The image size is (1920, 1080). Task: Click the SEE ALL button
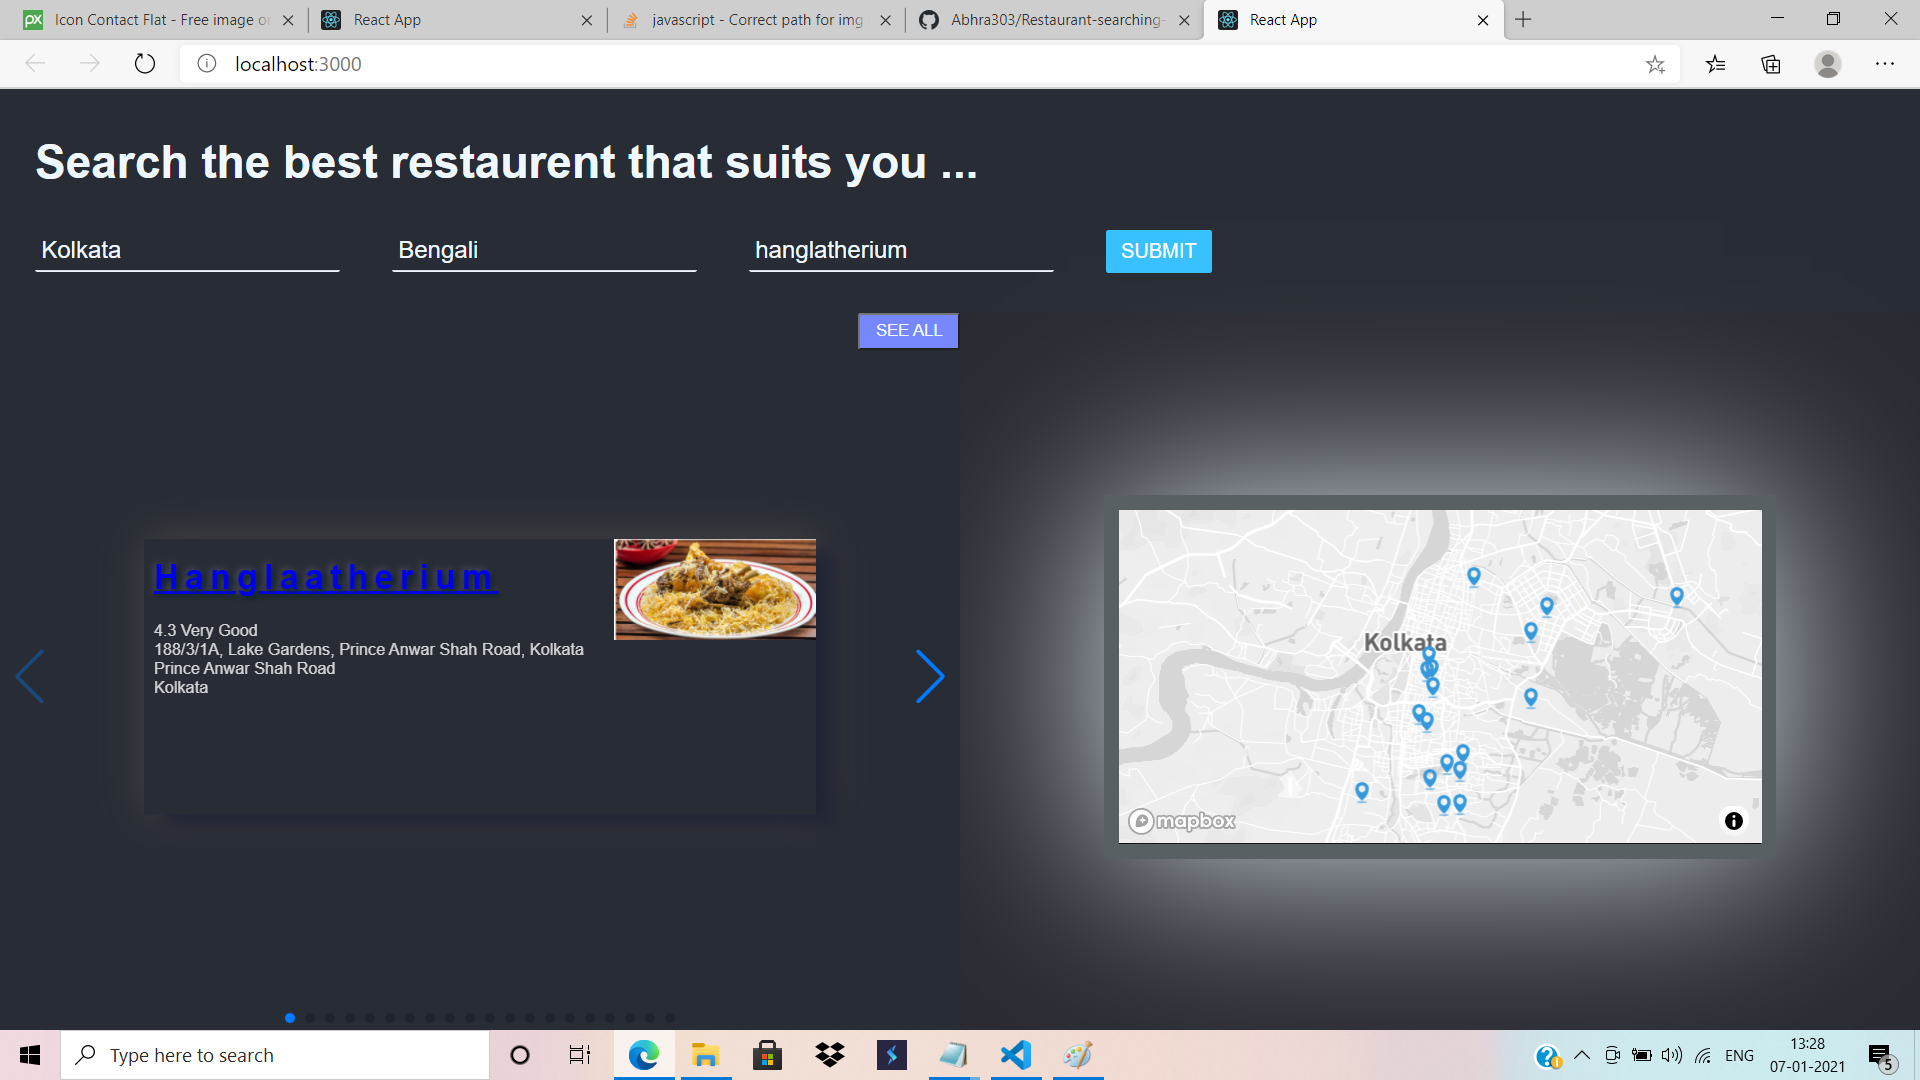908,331
